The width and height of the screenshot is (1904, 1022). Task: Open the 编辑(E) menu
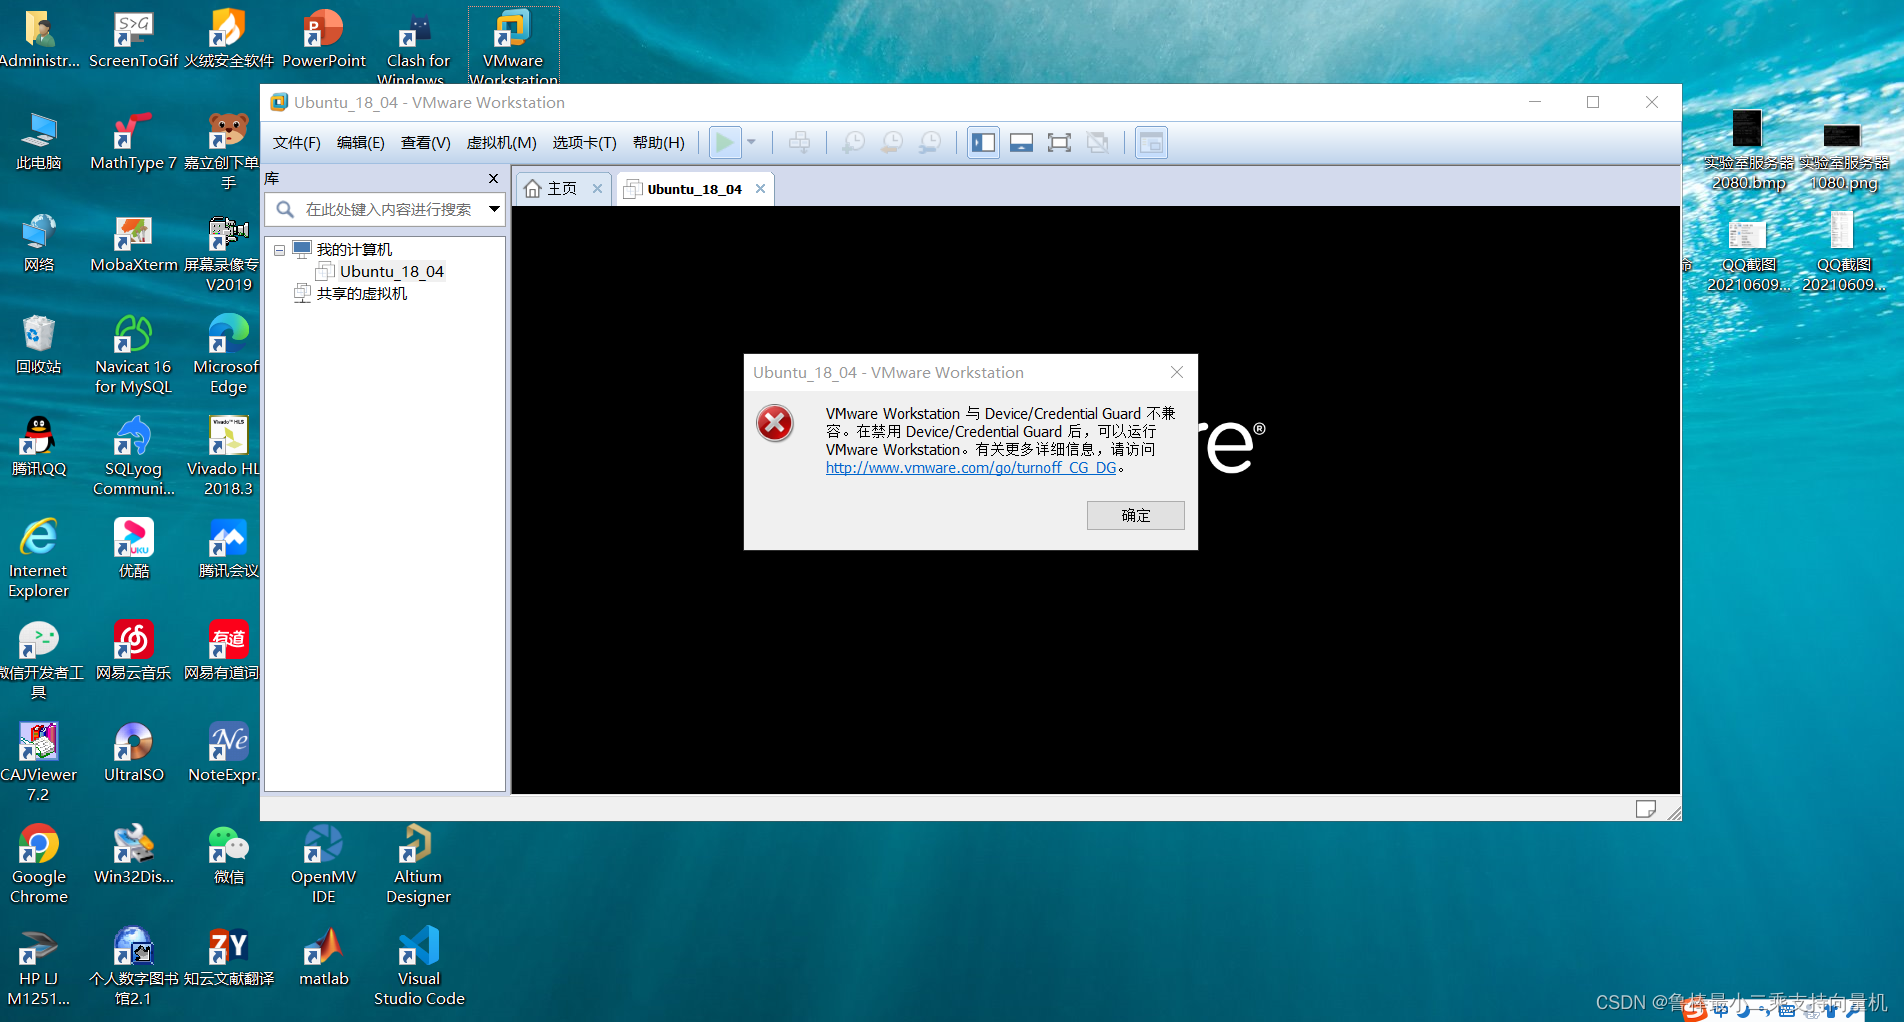pos(360,143)
